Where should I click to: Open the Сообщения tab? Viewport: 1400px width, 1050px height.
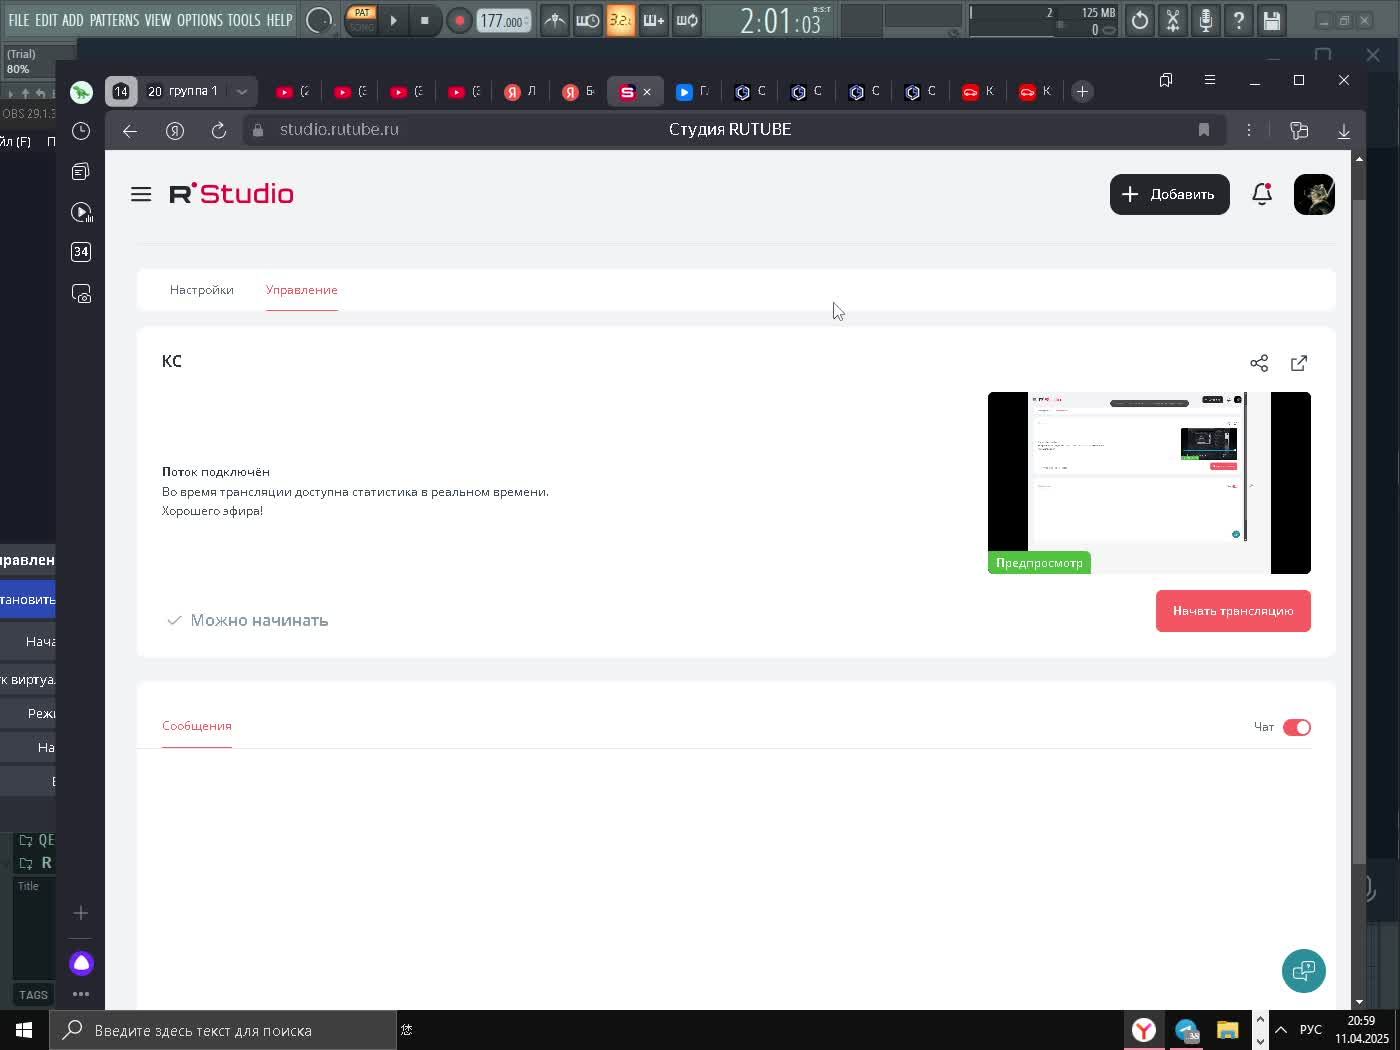(197, 726)
